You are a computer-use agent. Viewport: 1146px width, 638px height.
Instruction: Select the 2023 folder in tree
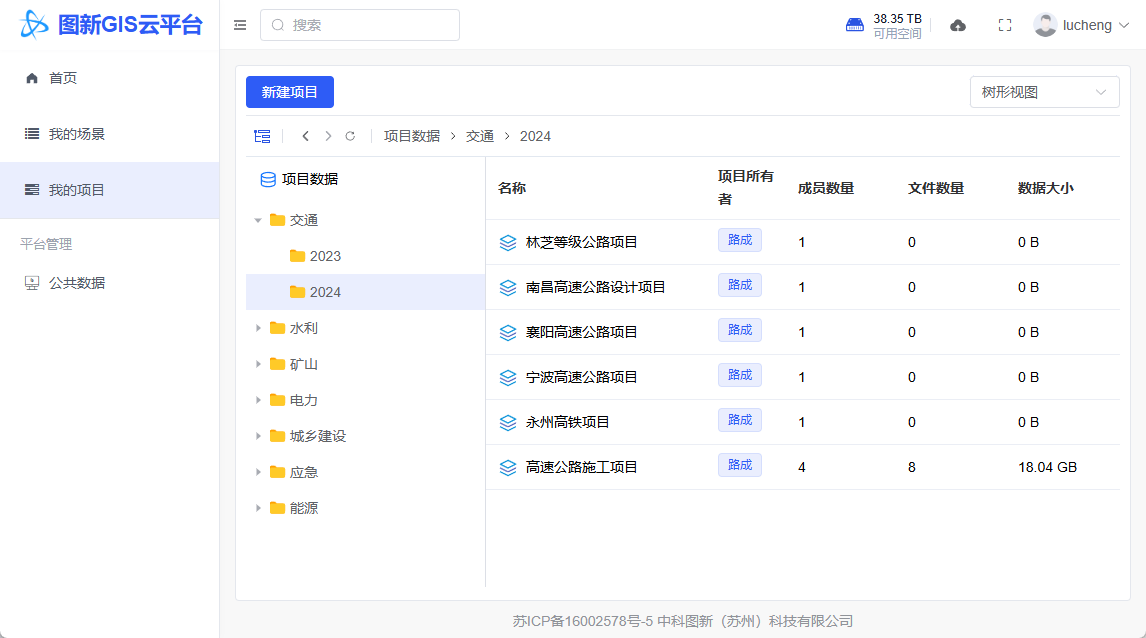(325, 256)
